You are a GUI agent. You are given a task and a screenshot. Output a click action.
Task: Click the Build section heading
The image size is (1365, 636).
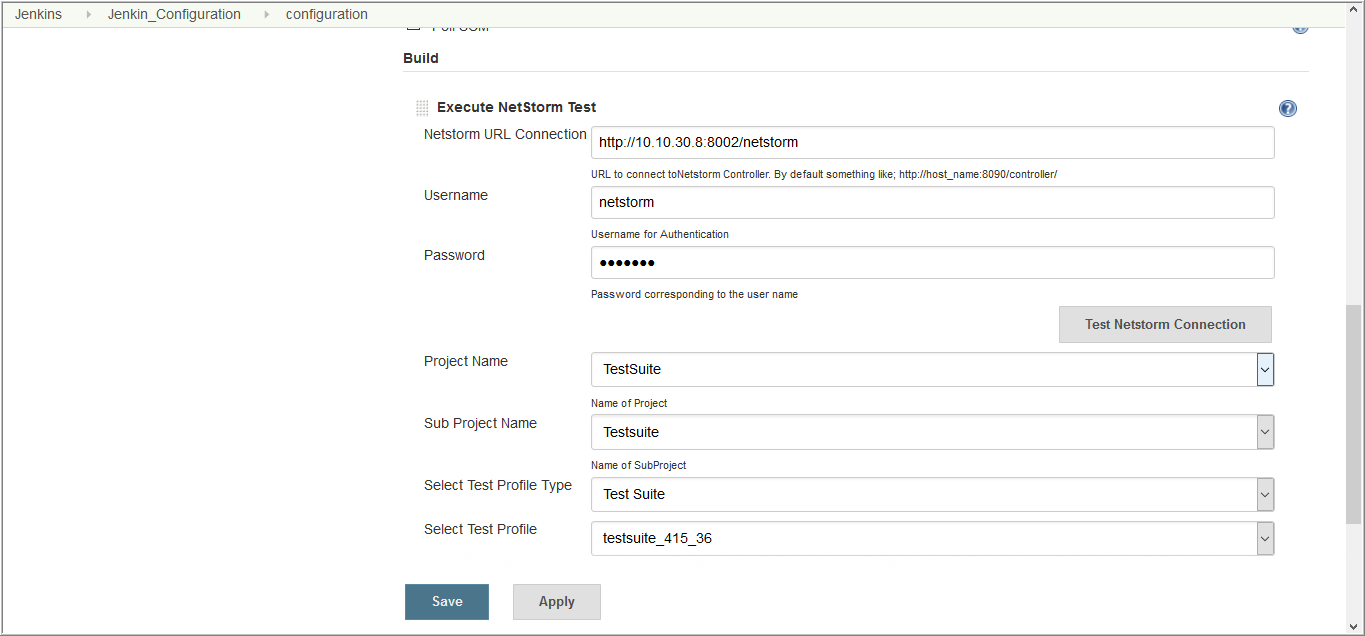(421, 58)
